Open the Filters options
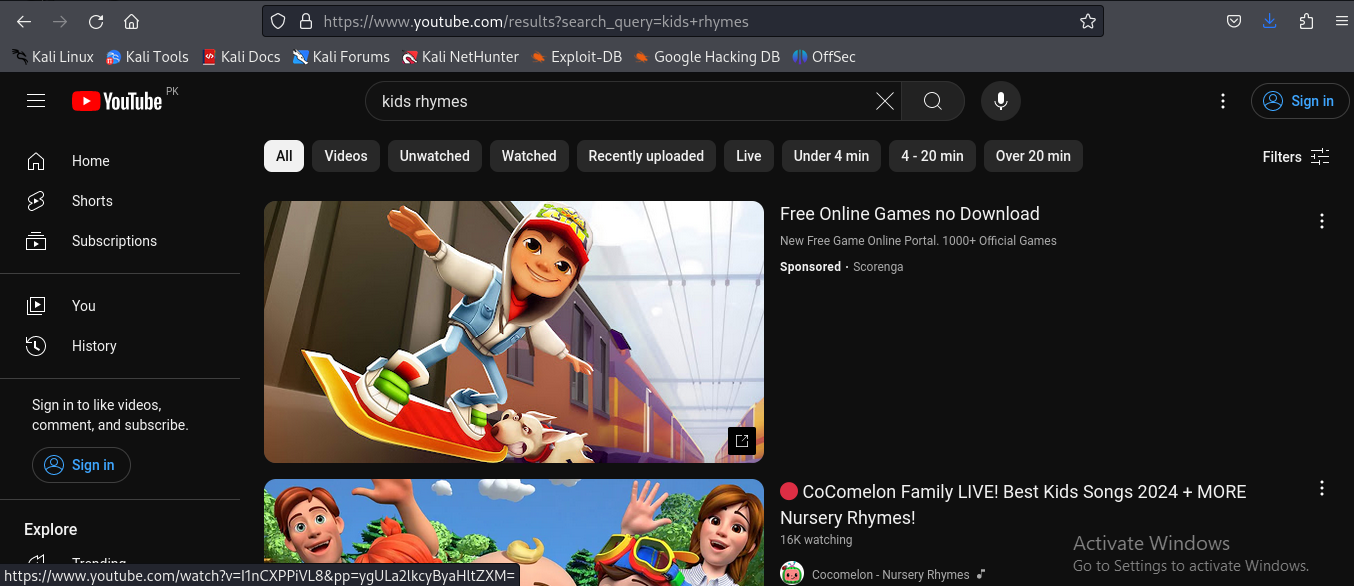Screen dimensions: 1354x586 1296,157
